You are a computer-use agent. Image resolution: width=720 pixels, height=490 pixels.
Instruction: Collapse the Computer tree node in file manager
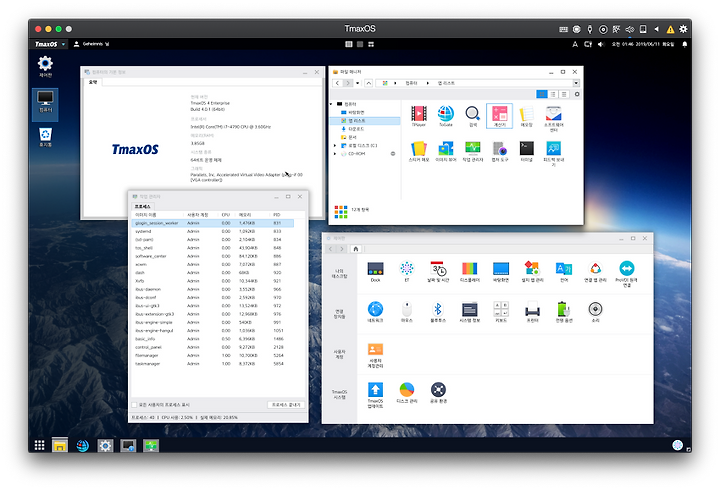pyautogui.click(x=332, y=104)
